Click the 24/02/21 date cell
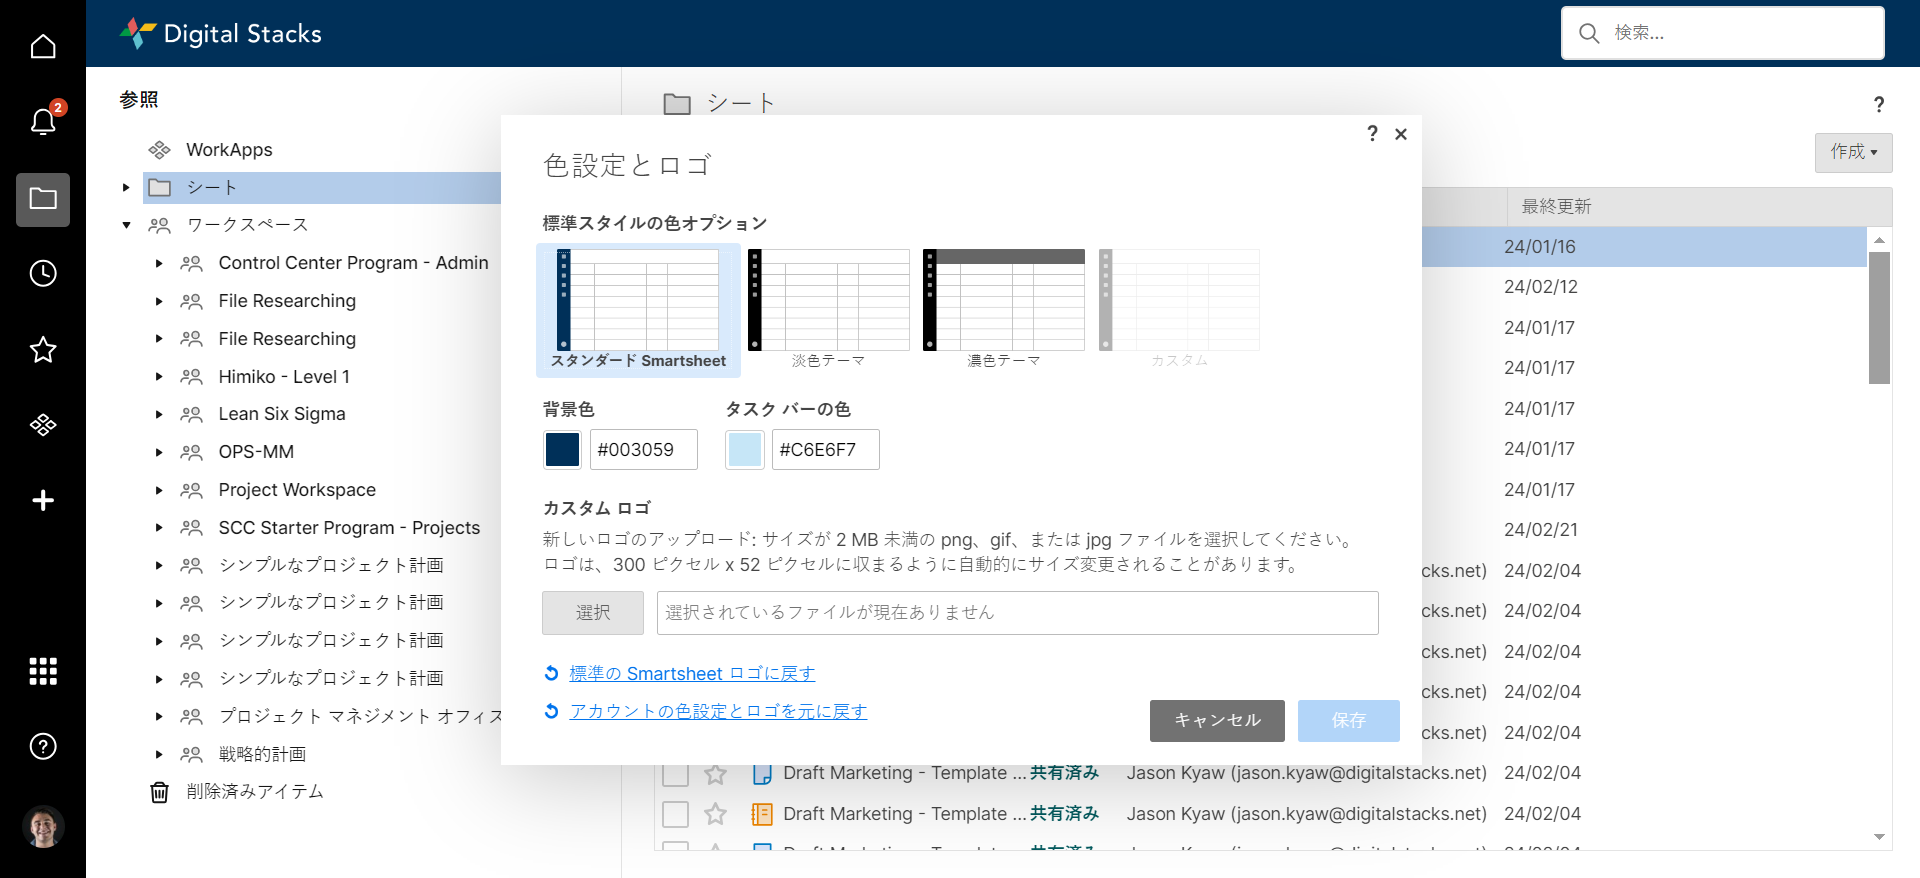The image size is (1920, 878). [x=1540, y=530]
